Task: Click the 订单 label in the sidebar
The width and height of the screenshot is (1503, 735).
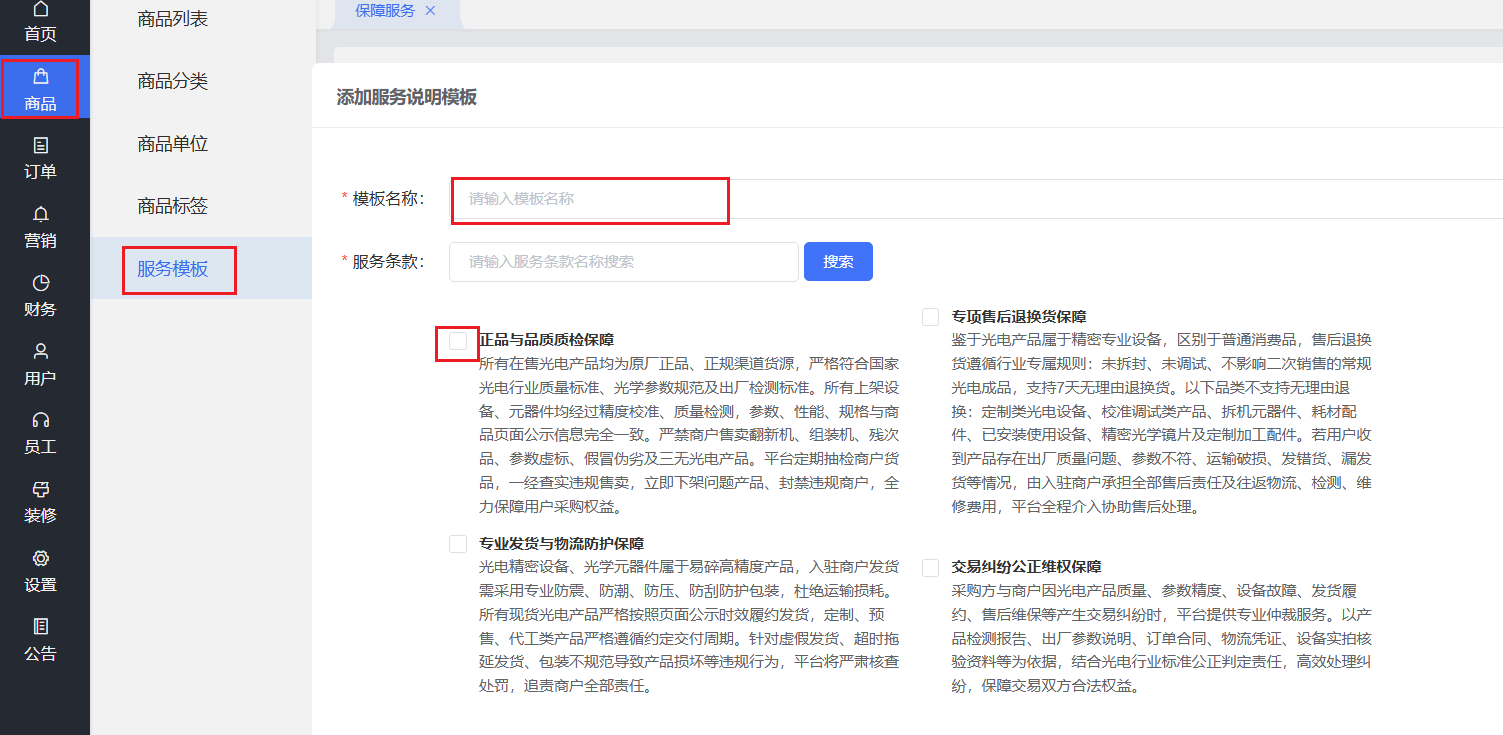Action: pos(40,171)
